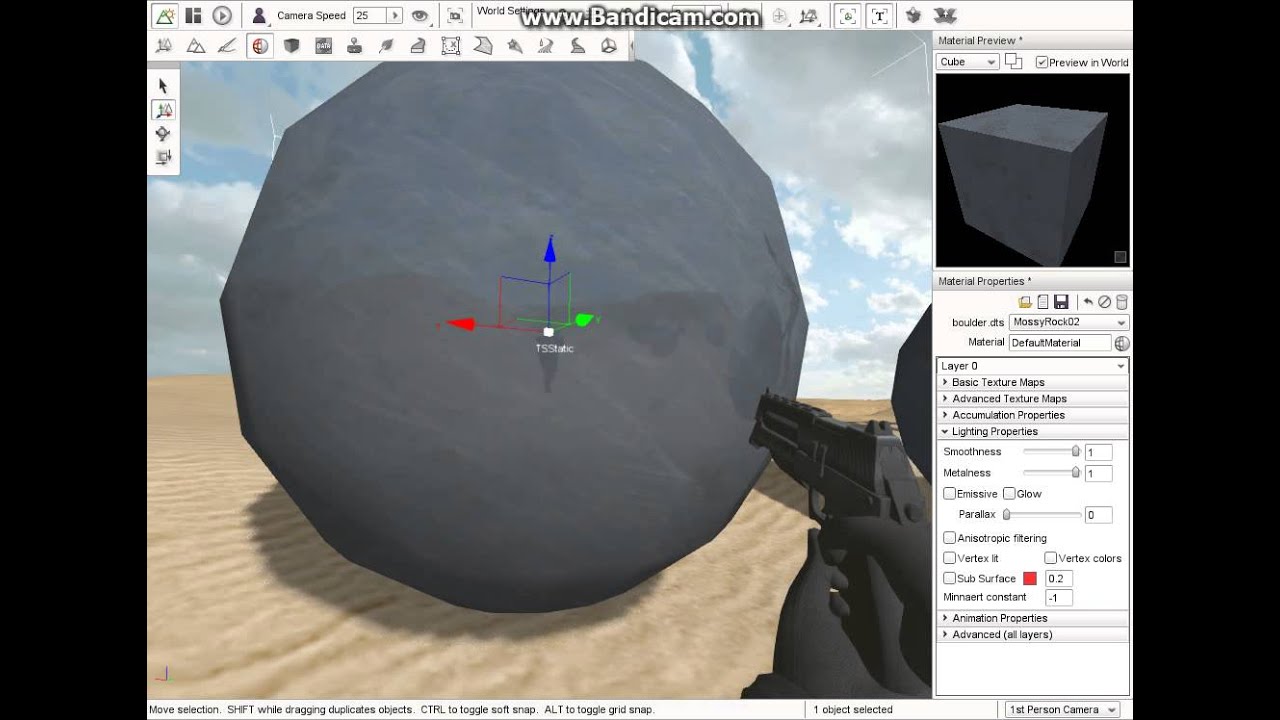Toggle Preview in World checkbox
Image resolution: width=1280 pixels, height=720 pixels.
[1042, 62]
